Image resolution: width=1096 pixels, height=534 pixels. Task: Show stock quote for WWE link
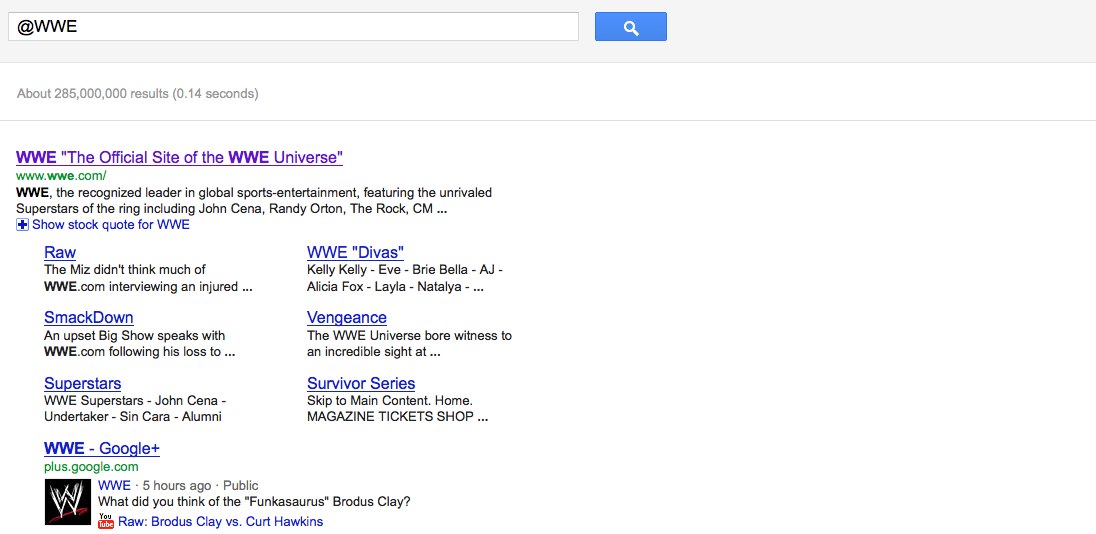[x=110, y=225]
